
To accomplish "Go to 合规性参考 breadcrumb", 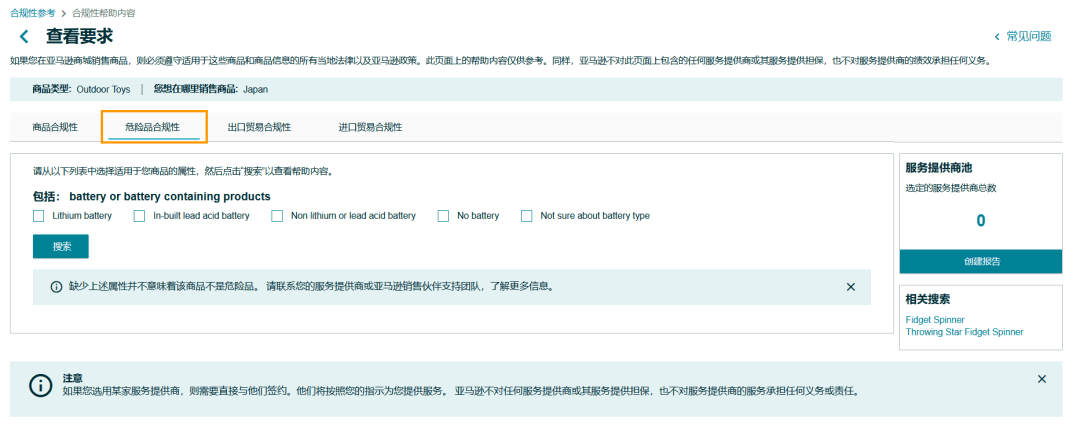I will (x=32, y=13).
